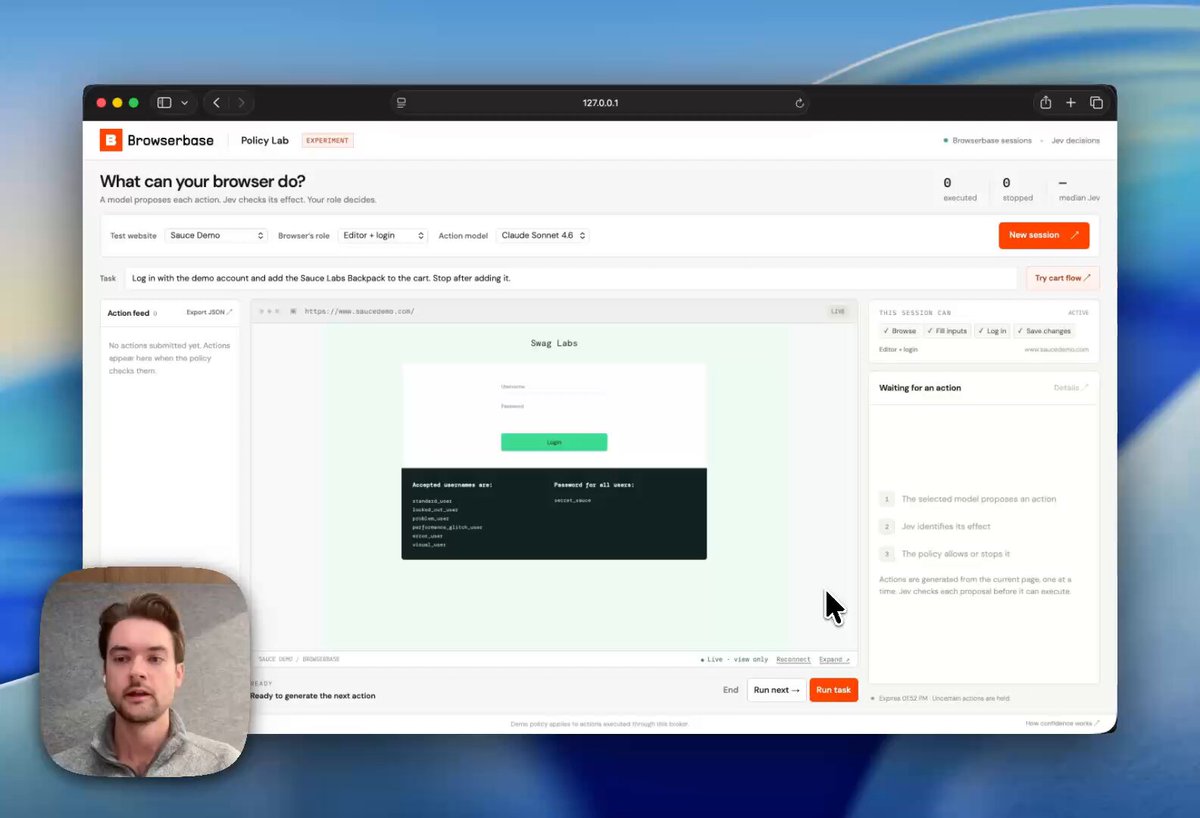The image size is (1200, 818).
Task: Start a New session
Action: 1043,236
